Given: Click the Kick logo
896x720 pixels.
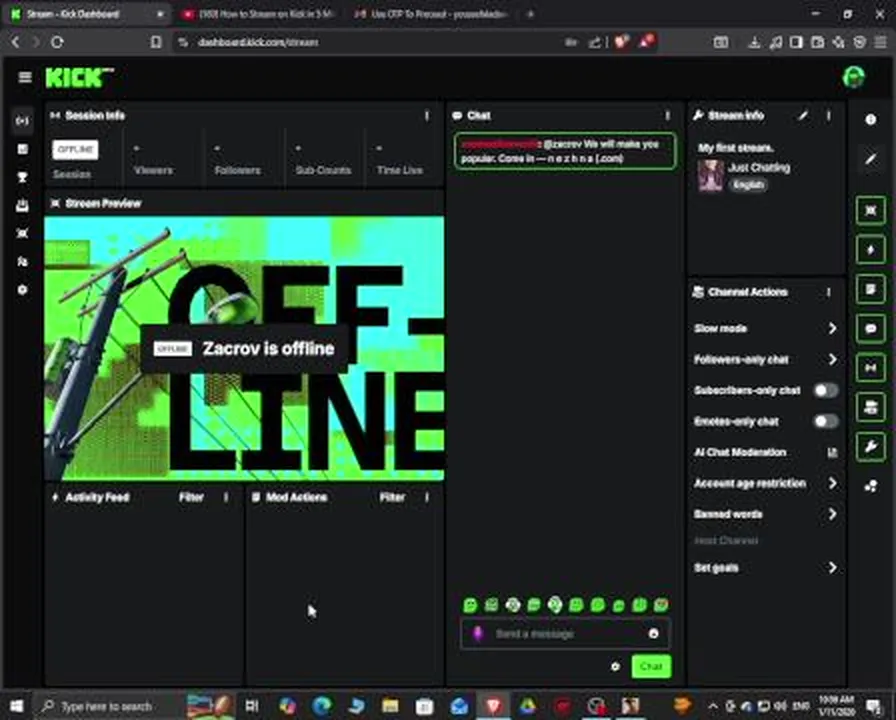Looking at the screenshot, I should (79, 78).
